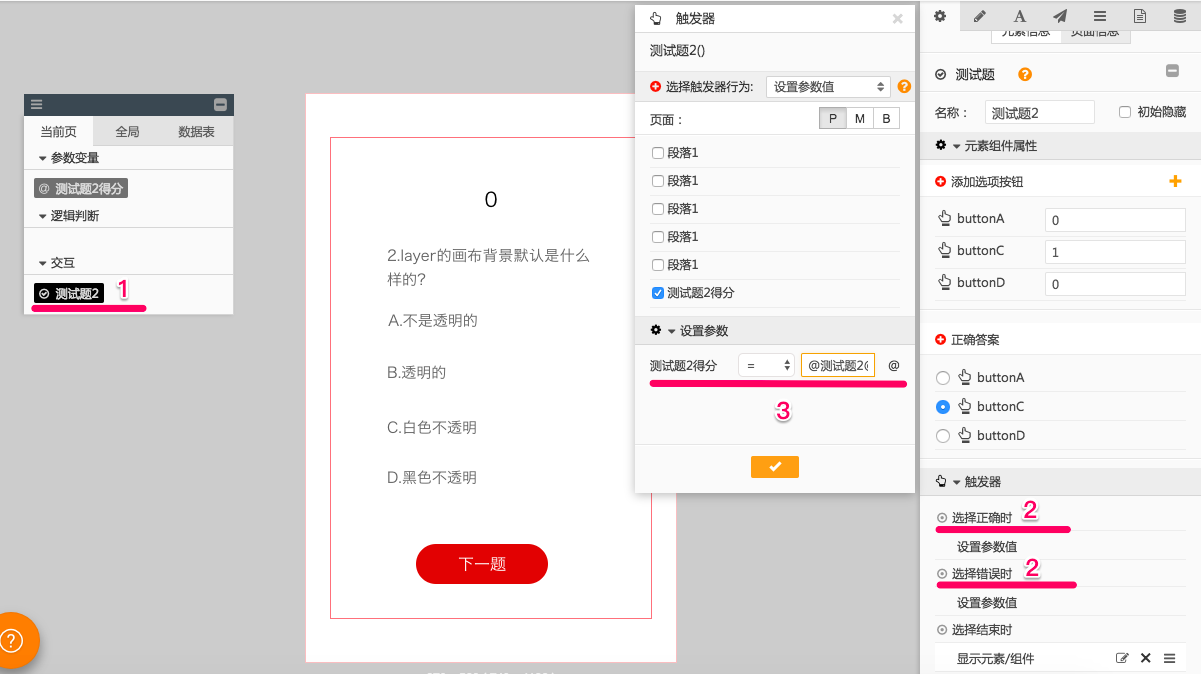This screenshot has width=1201, height=674.
Task: Click the 名称 input field containing 测试题2
Action: coord(1039,112)
